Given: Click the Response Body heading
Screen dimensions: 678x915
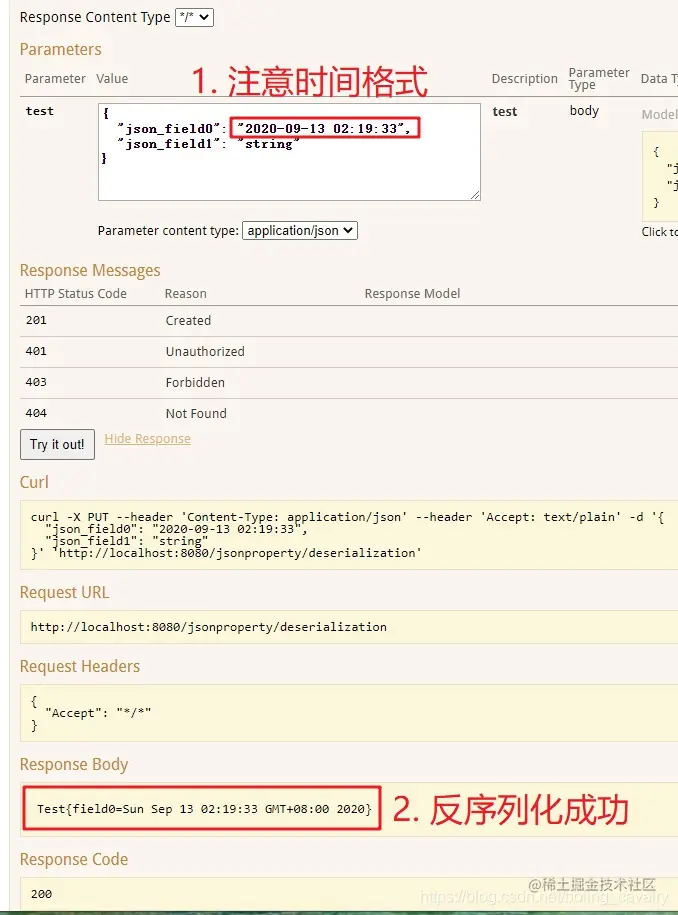Looking at the screenshot, I should [74, 764].
